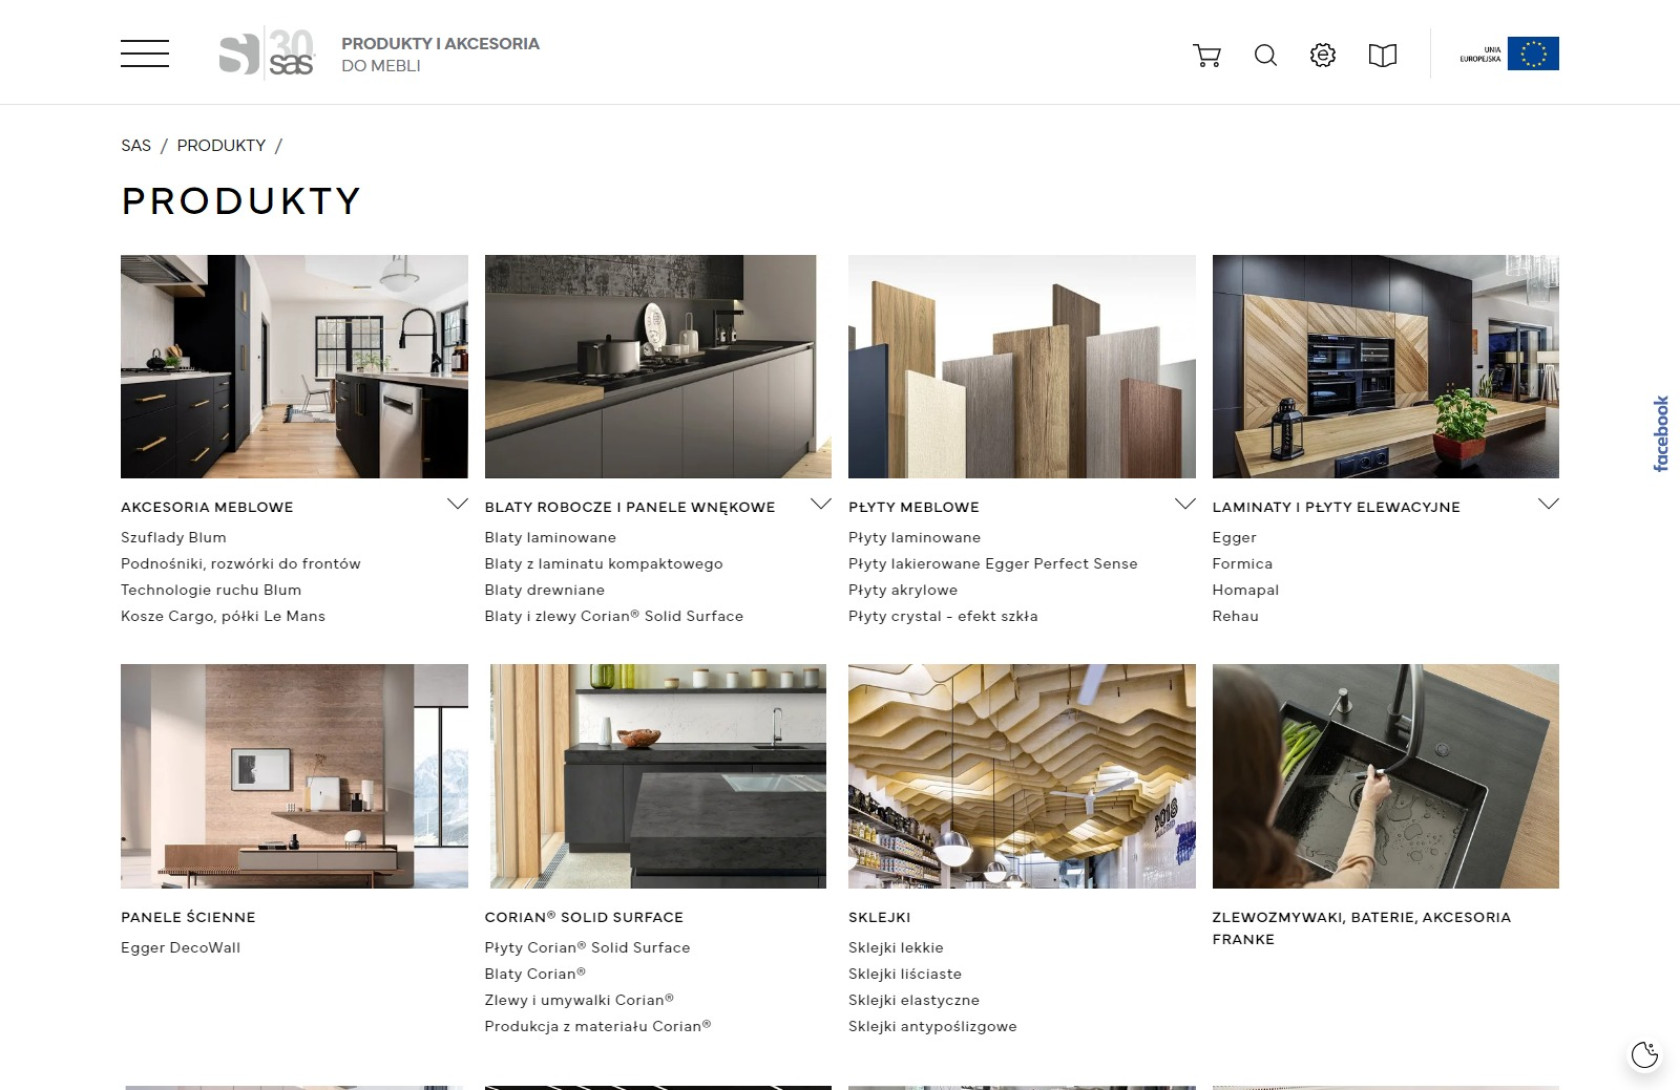Expand the Akcesoria meblowe category list

pyautogui.click(x=457, y=504)
